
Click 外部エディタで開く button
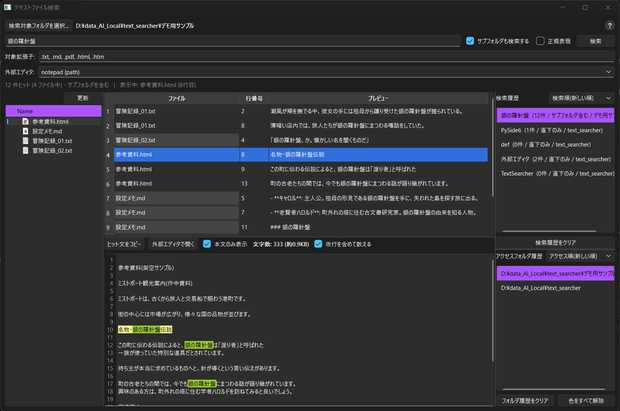[173, 244]
